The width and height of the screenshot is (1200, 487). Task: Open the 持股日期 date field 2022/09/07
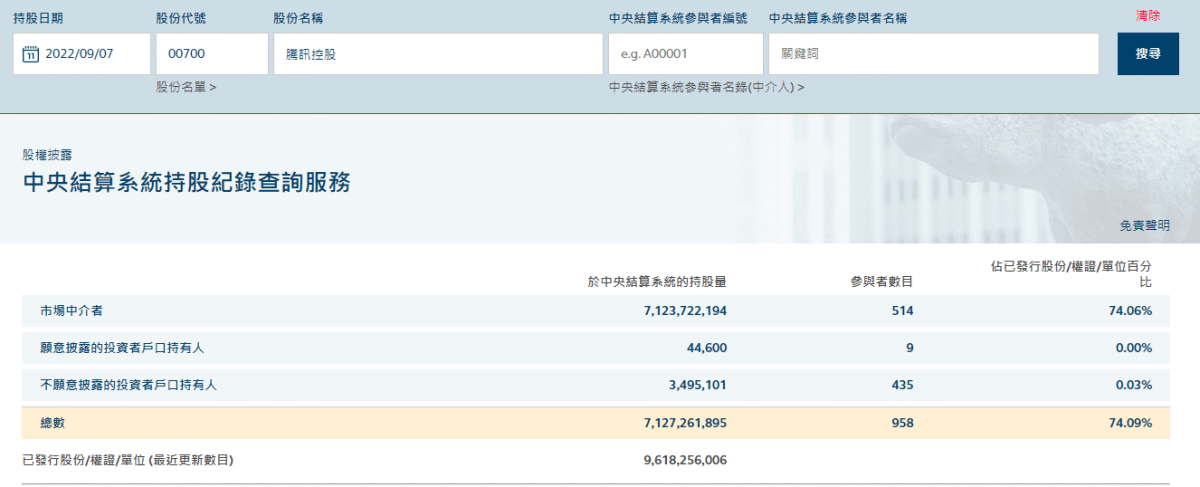tap(82, 54)
